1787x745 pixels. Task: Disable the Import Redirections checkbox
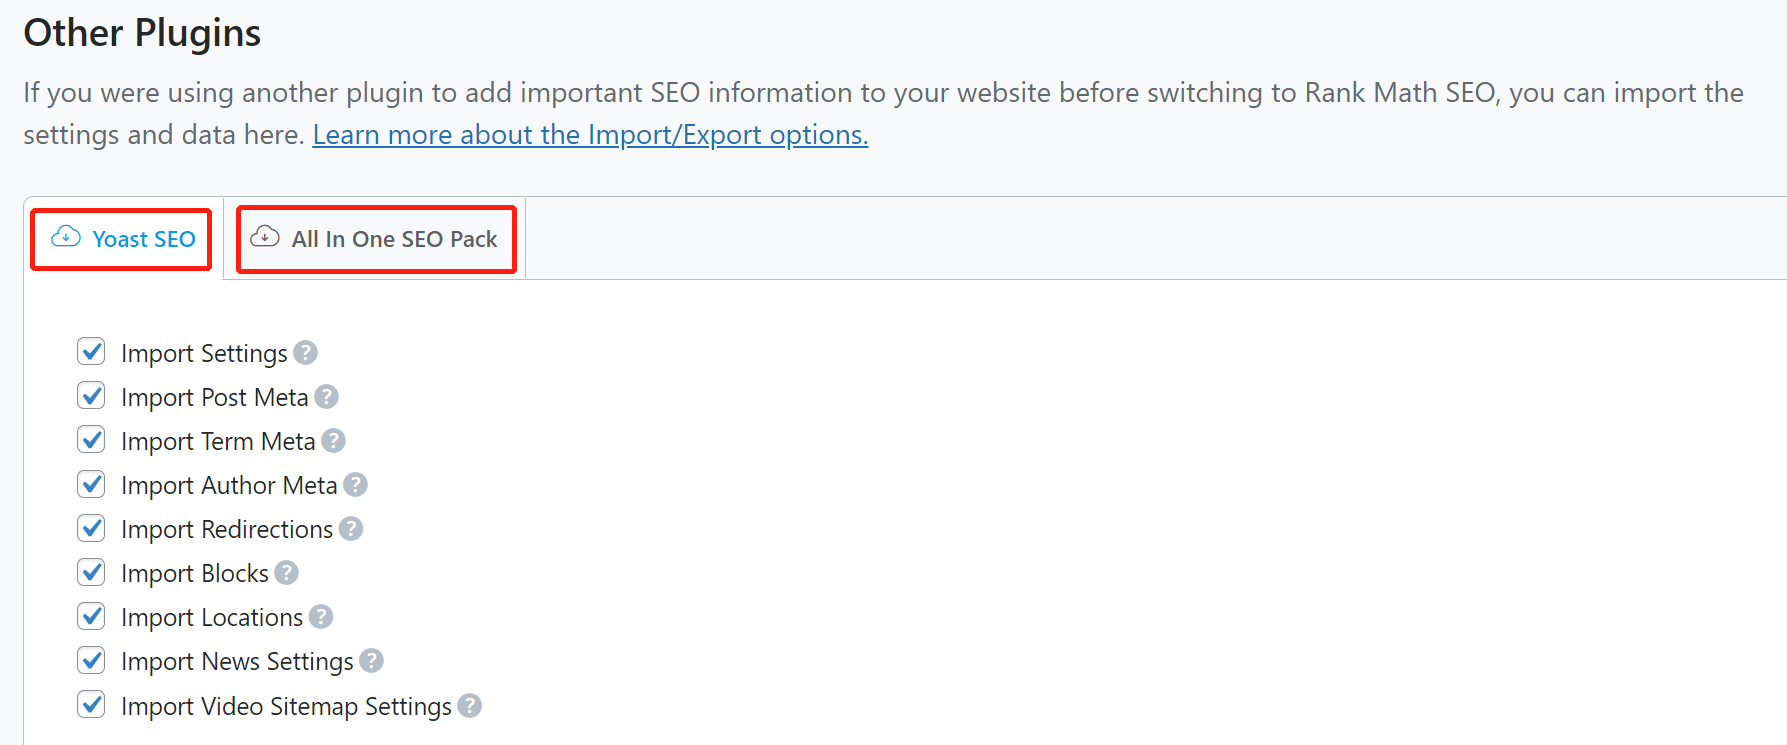coord(92,528)
